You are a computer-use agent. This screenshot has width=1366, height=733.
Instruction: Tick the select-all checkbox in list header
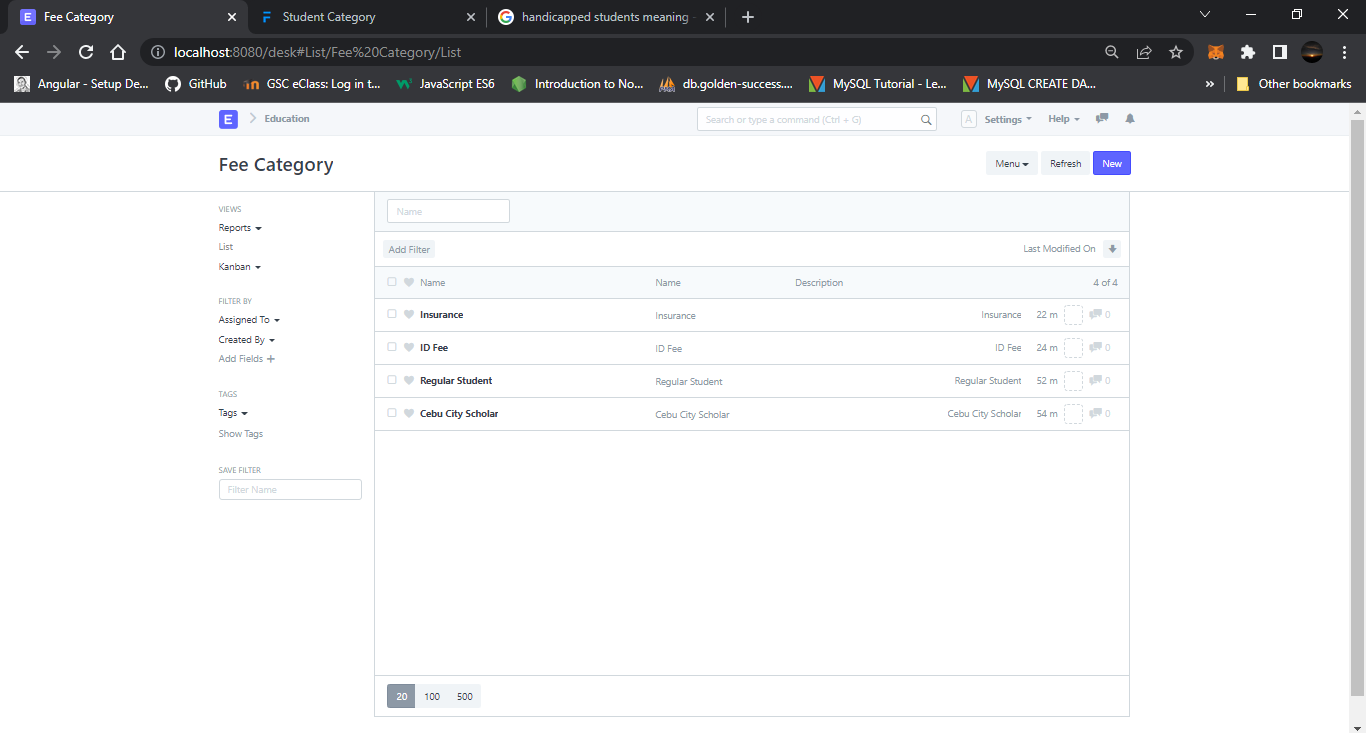[x=392, y=282]
